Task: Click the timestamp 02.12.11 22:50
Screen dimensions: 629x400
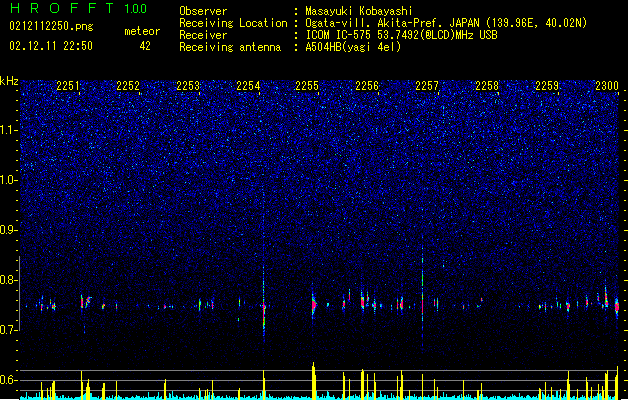Action: point(51,46)
